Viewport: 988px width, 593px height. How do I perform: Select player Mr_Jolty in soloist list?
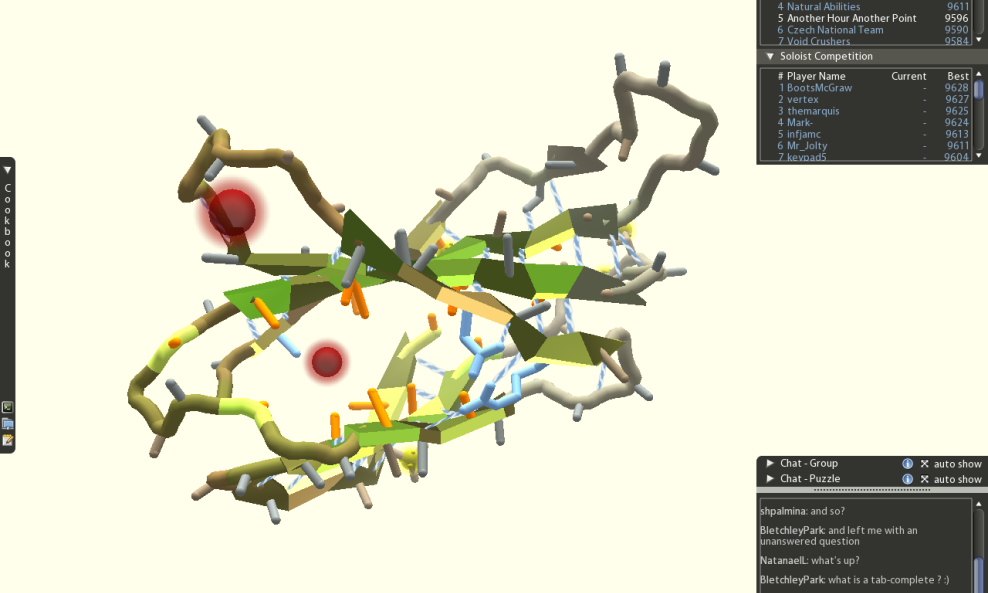(807, 146)
